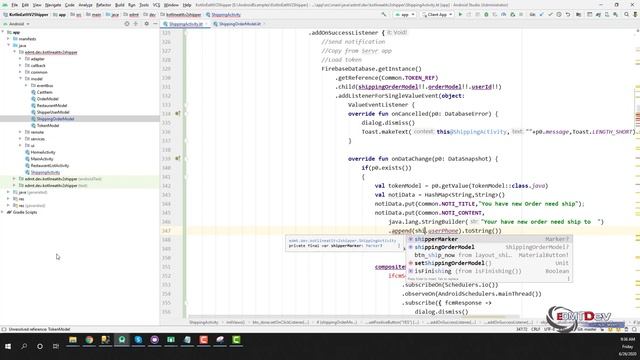Expand the adapter package
The height and width of the screenshot is (360, 640).
click(20, 59)
